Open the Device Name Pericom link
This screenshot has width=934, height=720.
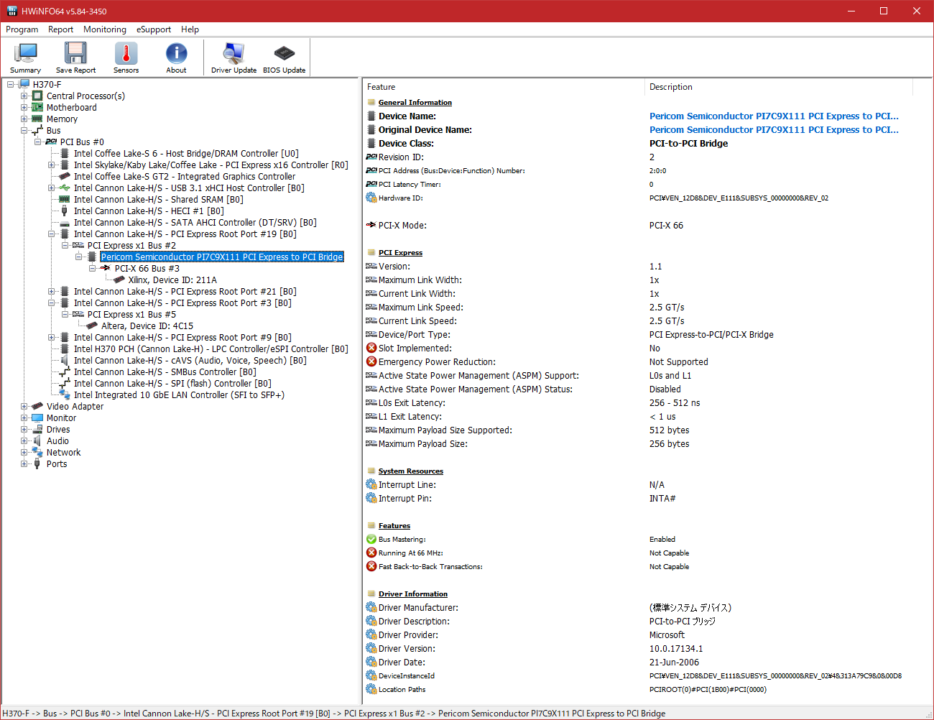pyautogui.click(x=774, y=116)
